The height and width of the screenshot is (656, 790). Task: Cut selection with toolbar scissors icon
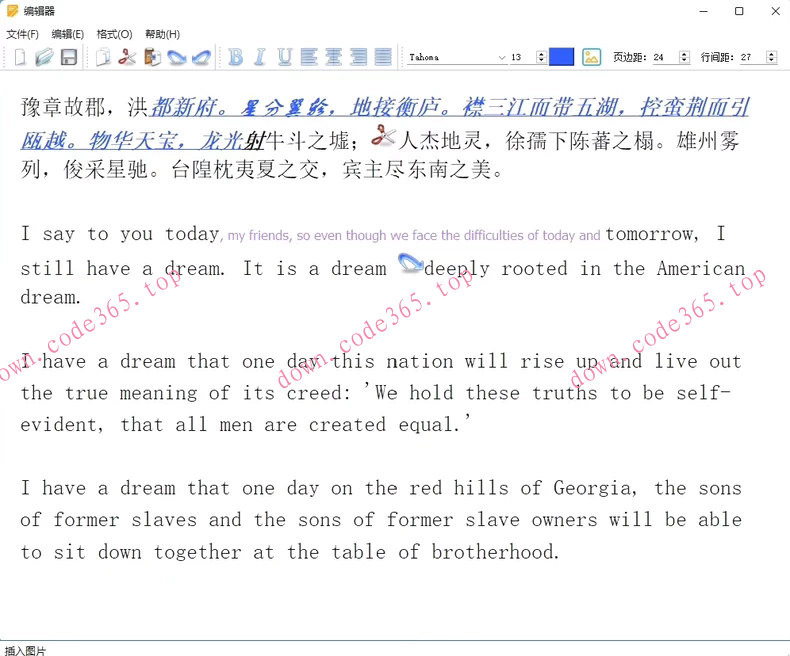point(127,57)
